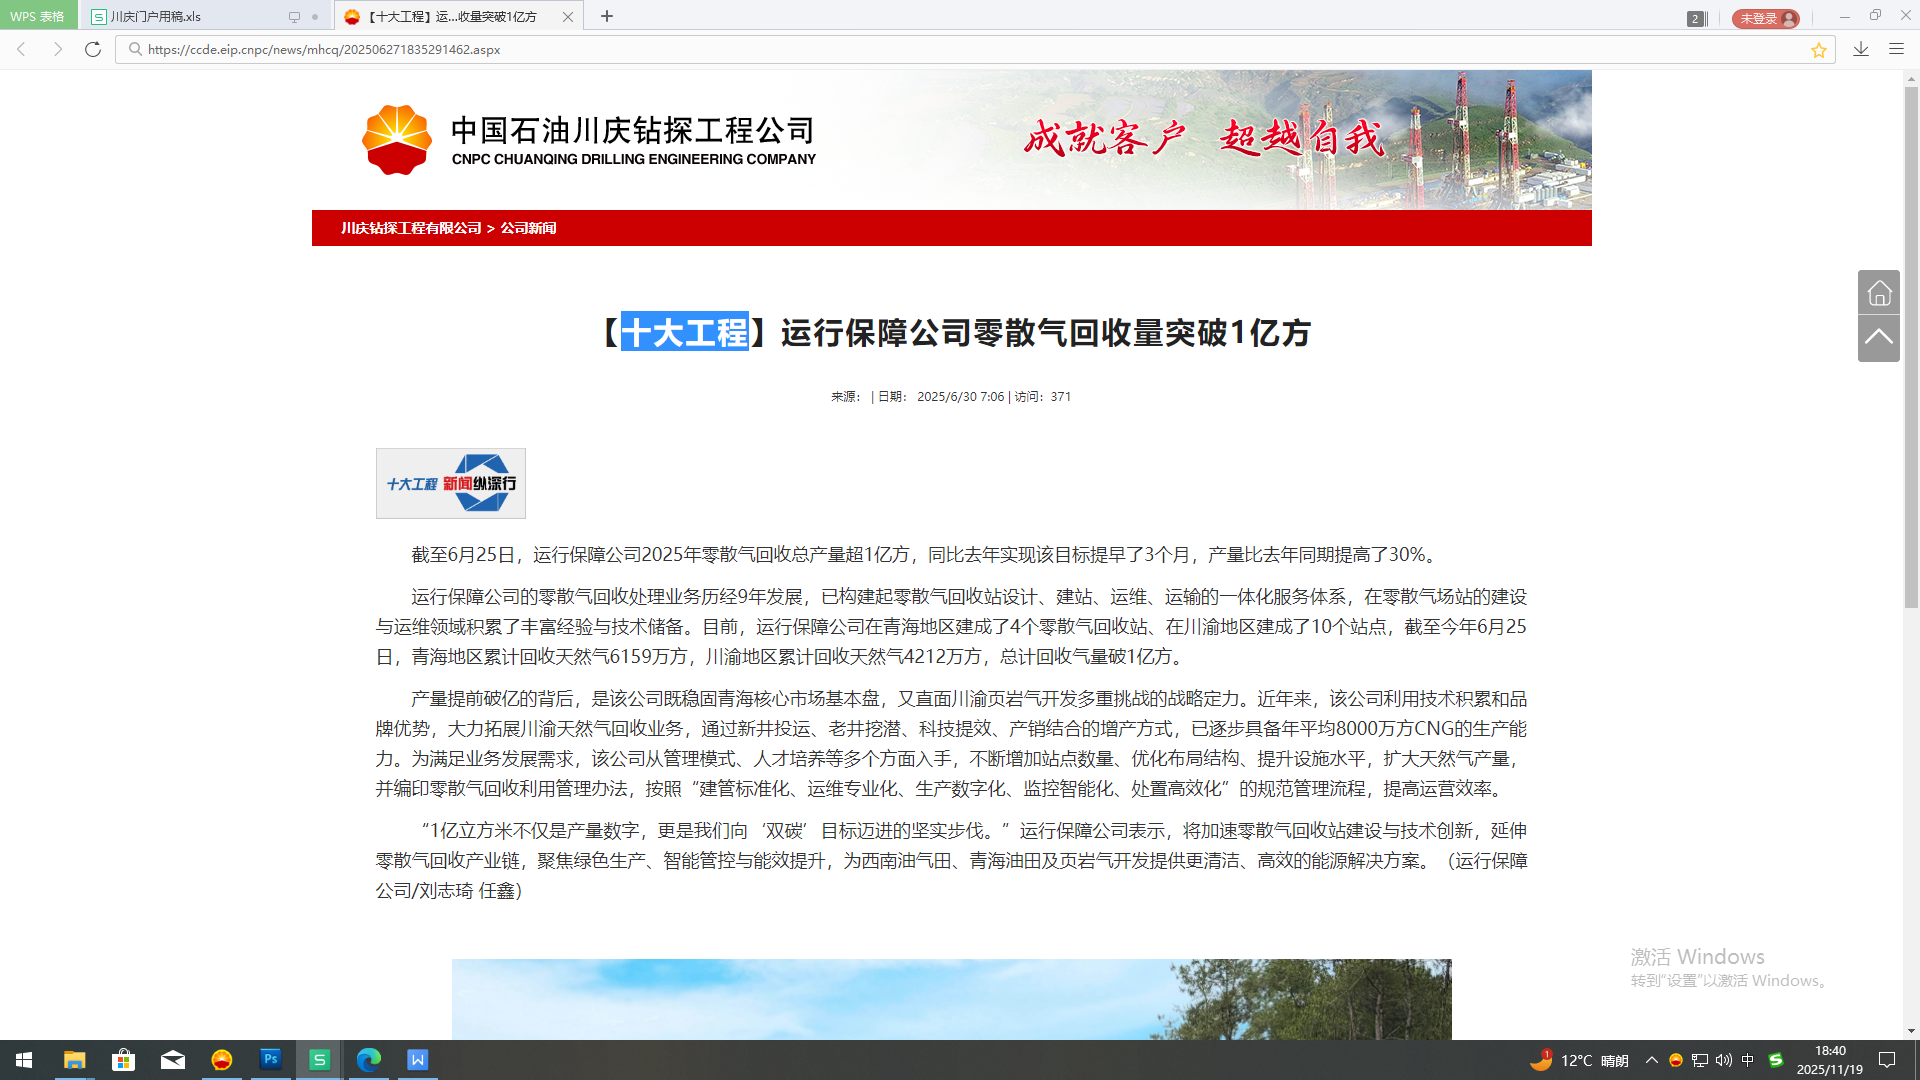Open the downloads icon

[1861, 49]
